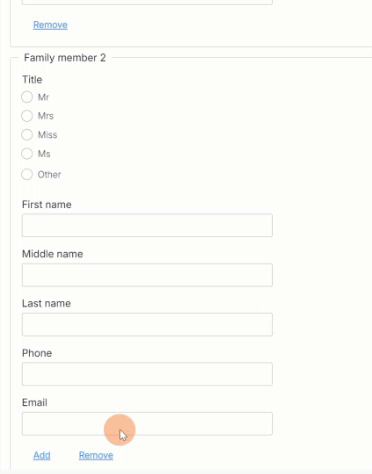This screenshot has height=474, width=372.
Task: Click the Mr label text
Action: click(x=43, y=97)
